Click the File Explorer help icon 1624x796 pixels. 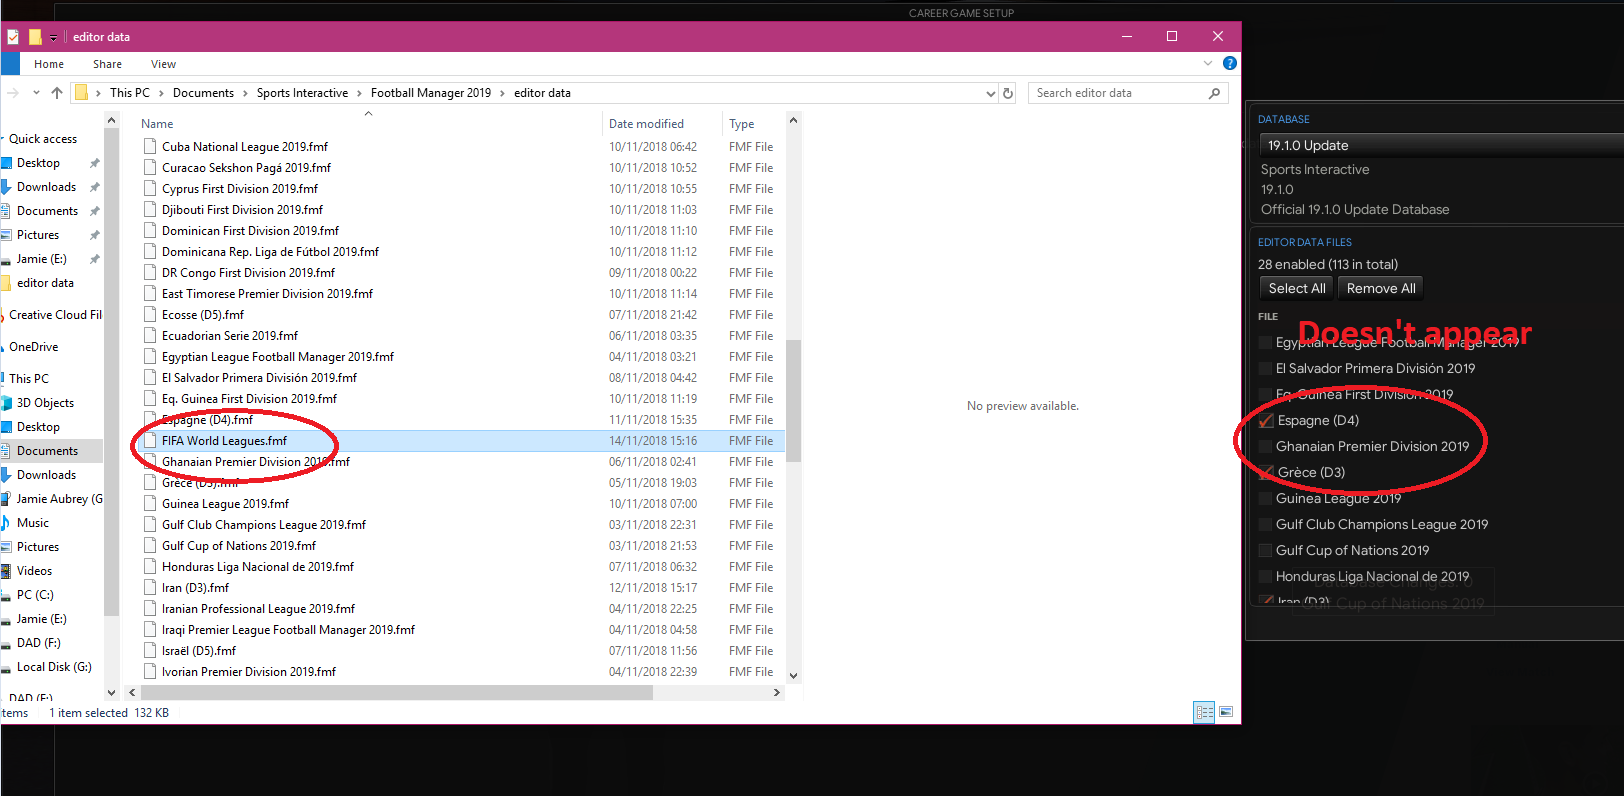(x=1230, y=63)
